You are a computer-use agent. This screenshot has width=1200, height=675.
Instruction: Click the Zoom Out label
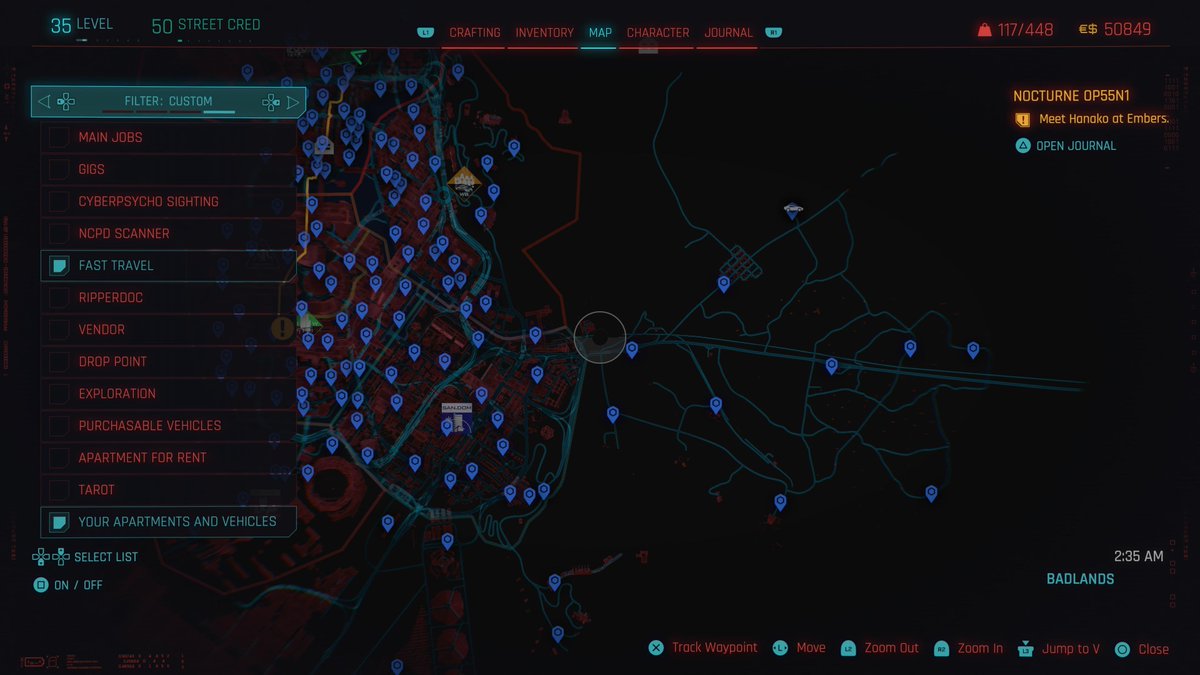(x=891, y=648)
